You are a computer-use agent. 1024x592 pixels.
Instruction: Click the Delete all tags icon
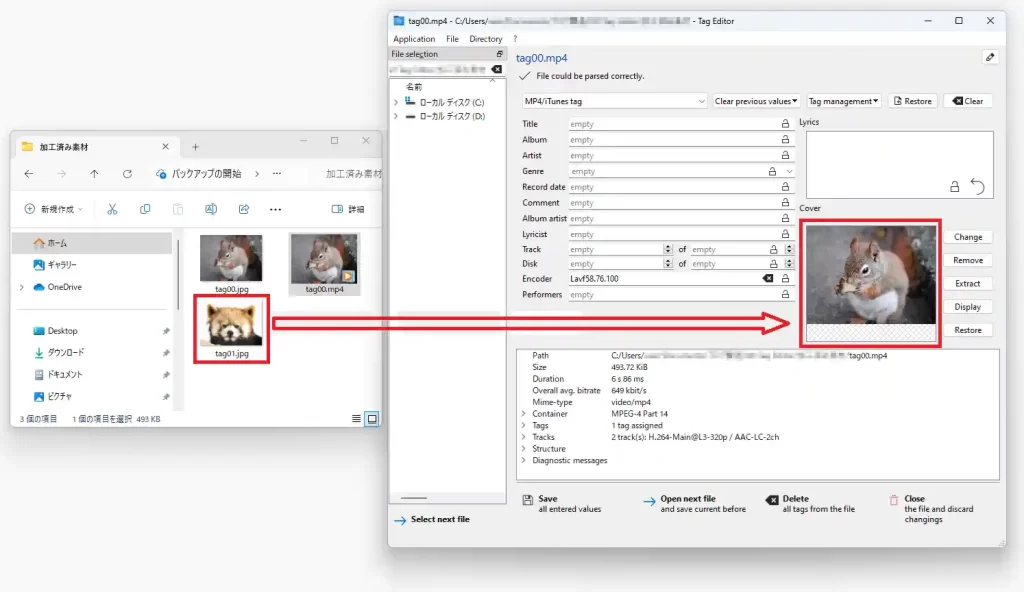(x=771, y=500)
